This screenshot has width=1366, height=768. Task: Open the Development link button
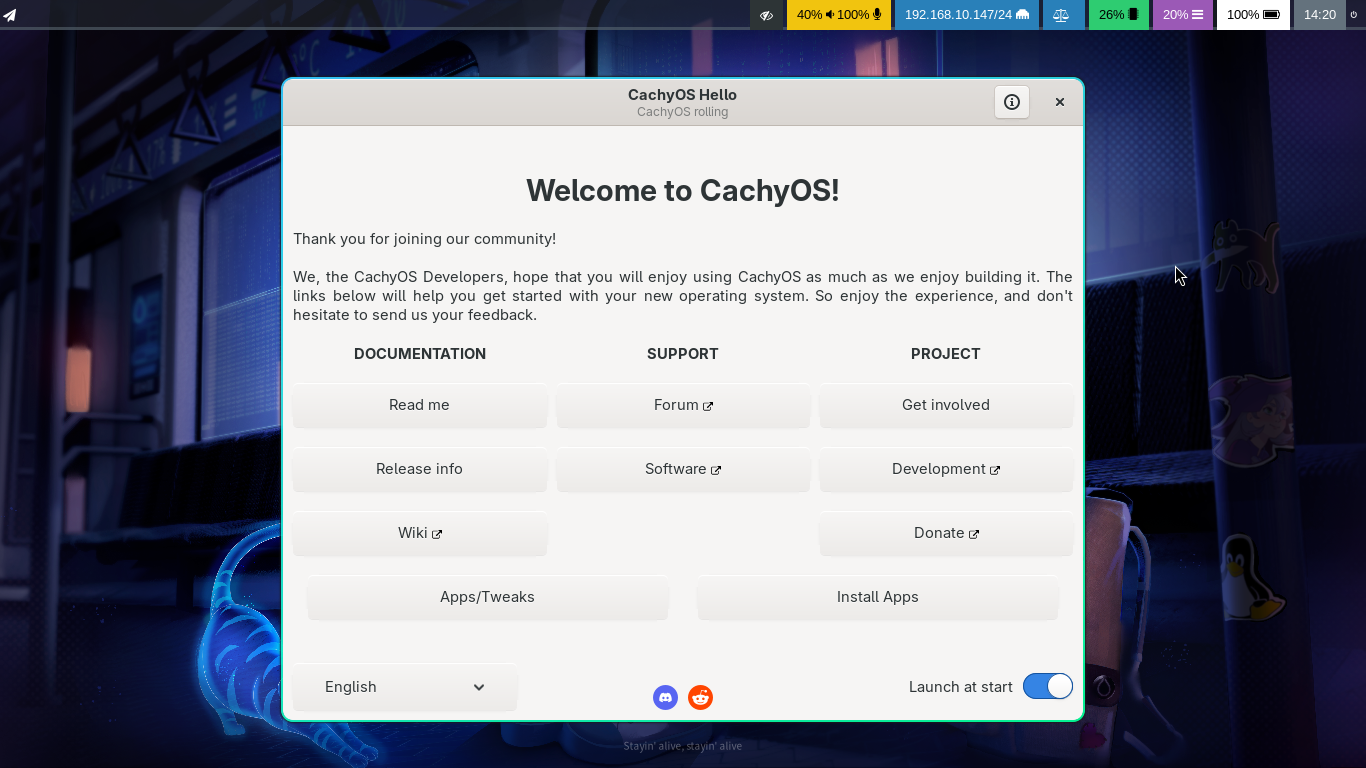tap(946, 469)
